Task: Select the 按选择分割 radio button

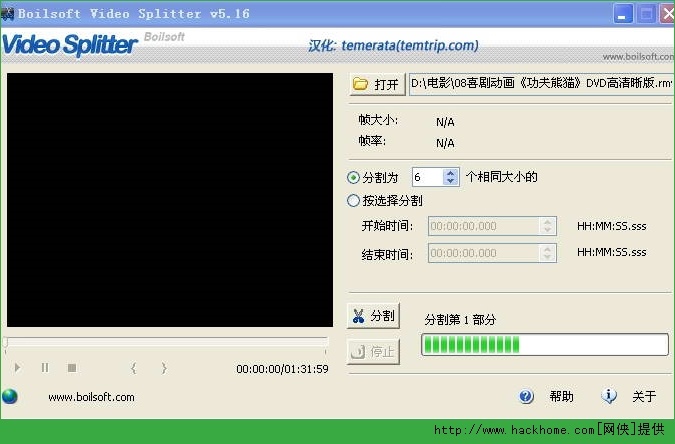Action: [353, 200]
